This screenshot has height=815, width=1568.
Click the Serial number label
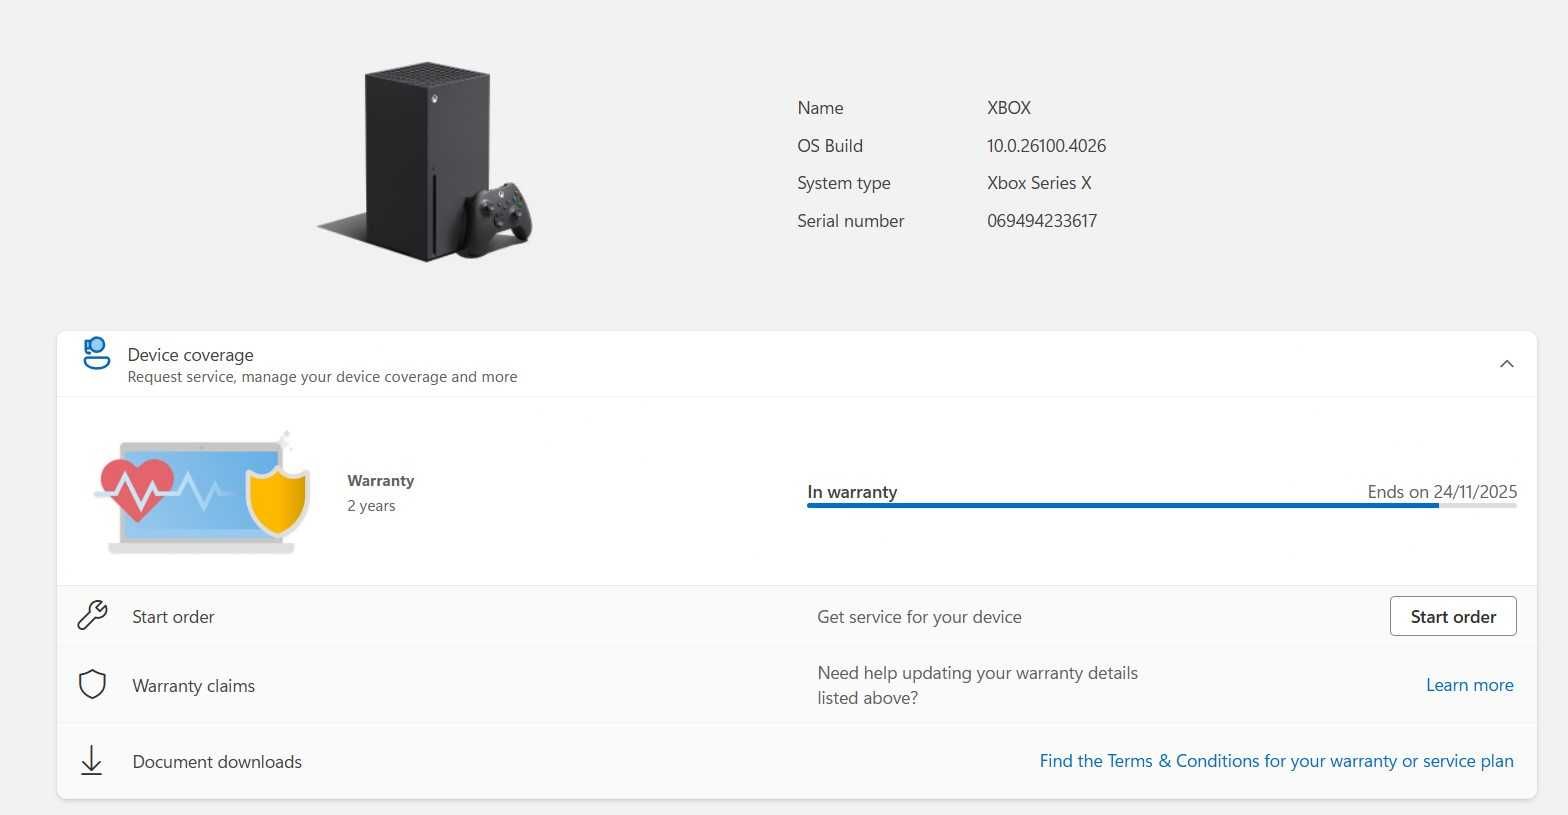(850, 221)
